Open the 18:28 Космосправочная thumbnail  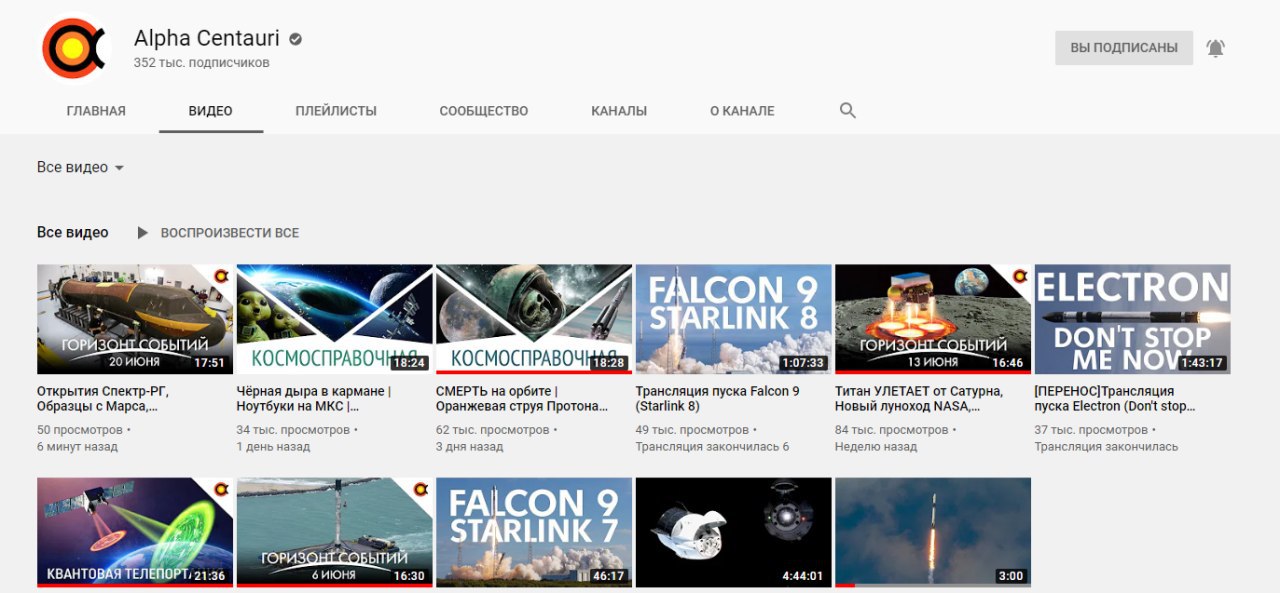tap(534, 319)
